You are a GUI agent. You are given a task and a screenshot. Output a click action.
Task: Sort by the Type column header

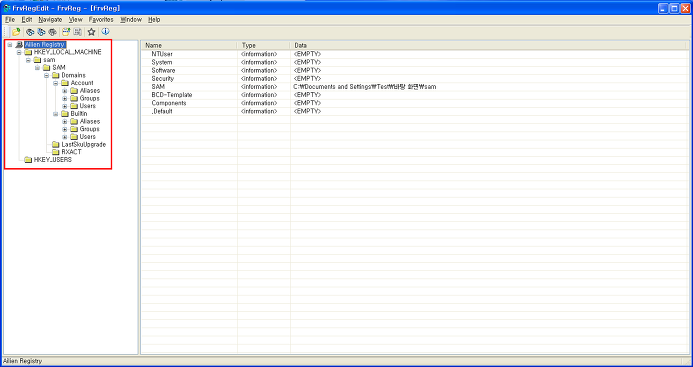tap(264, 45)
